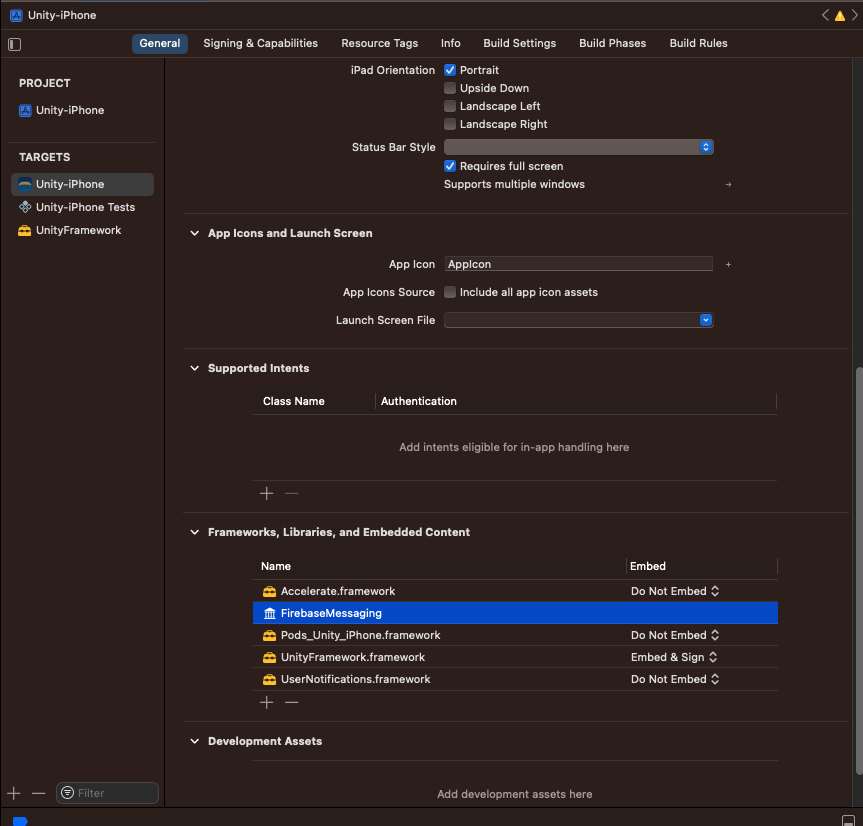Disable iPad Portrait orientation checkbox

pyautogui.click(x=450, y=70)
